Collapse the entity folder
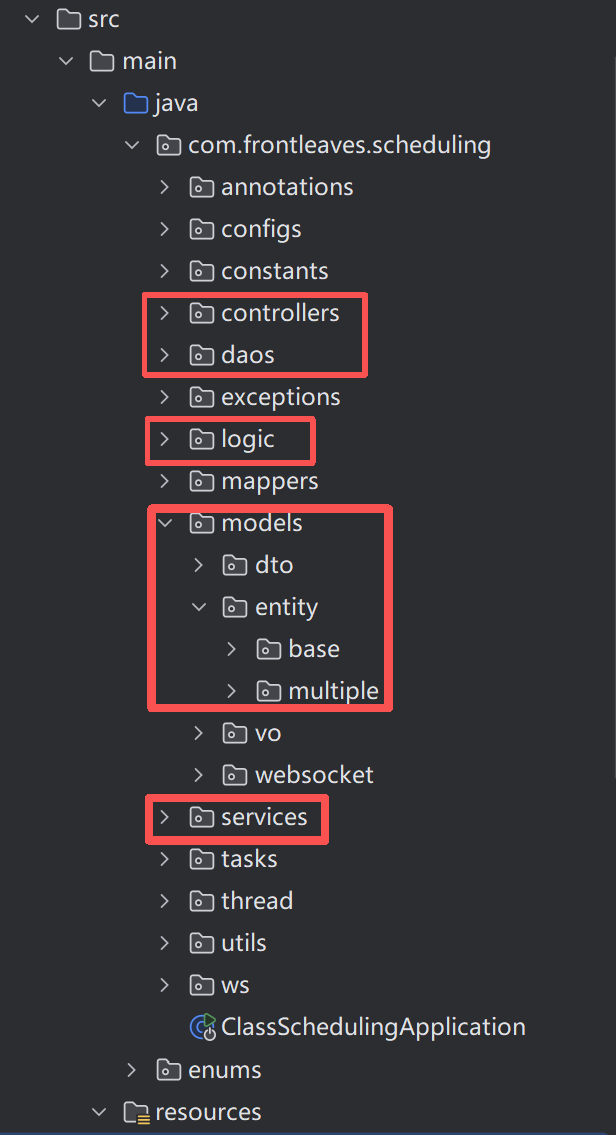Image resolution: width=616 pixels, height=1135 pixels. point(198,606)
